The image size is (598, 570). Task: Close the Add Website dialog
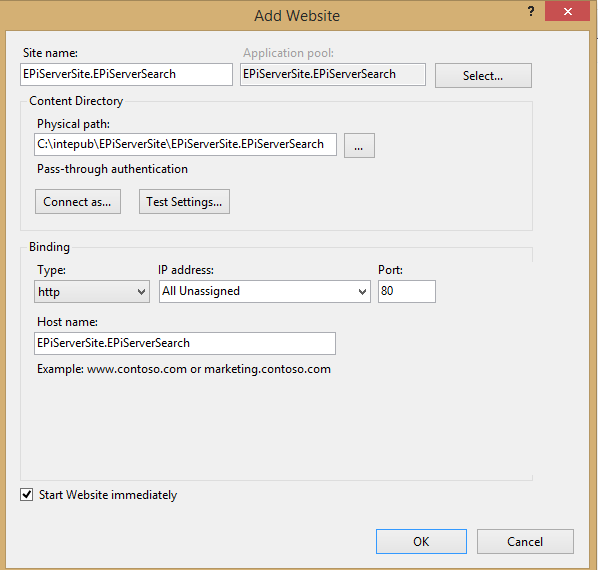[x=567, y=11]
